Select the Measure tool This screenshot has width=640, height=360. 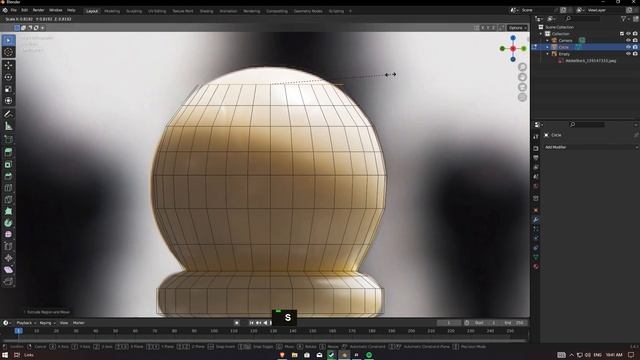tap(9, 126)
